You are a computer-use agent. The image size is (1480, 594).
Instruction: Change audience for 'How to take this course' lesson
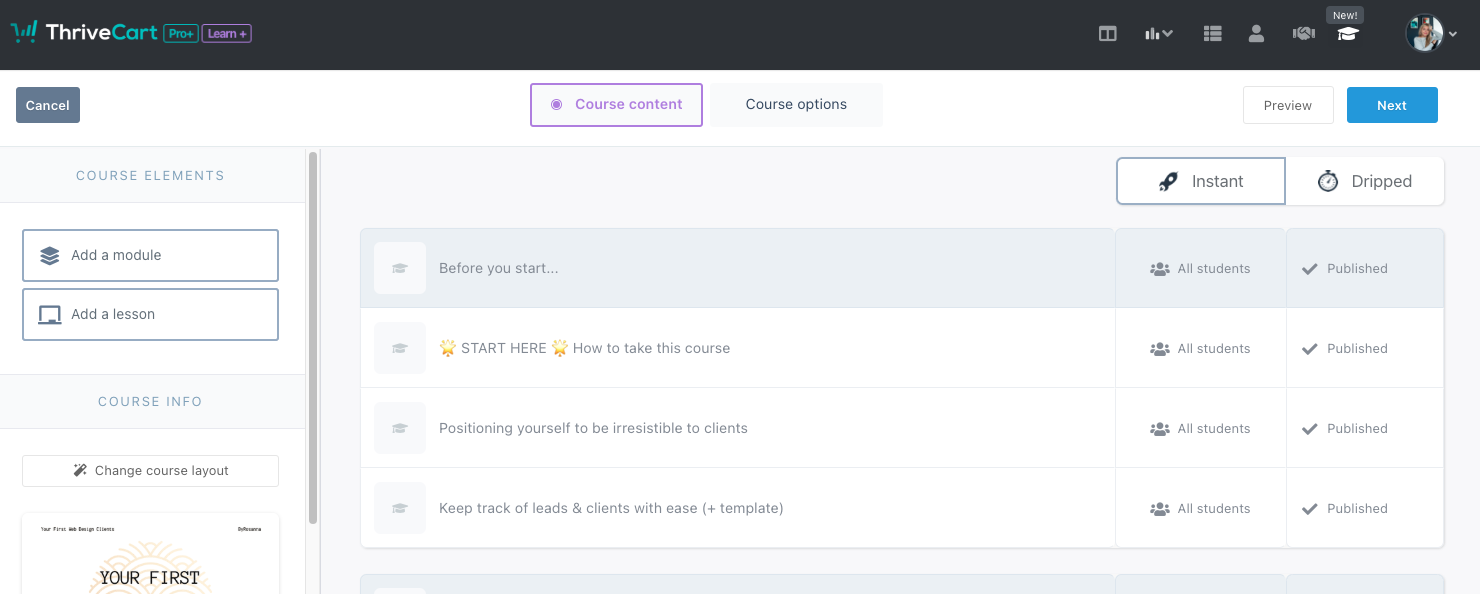point(1200,348)
